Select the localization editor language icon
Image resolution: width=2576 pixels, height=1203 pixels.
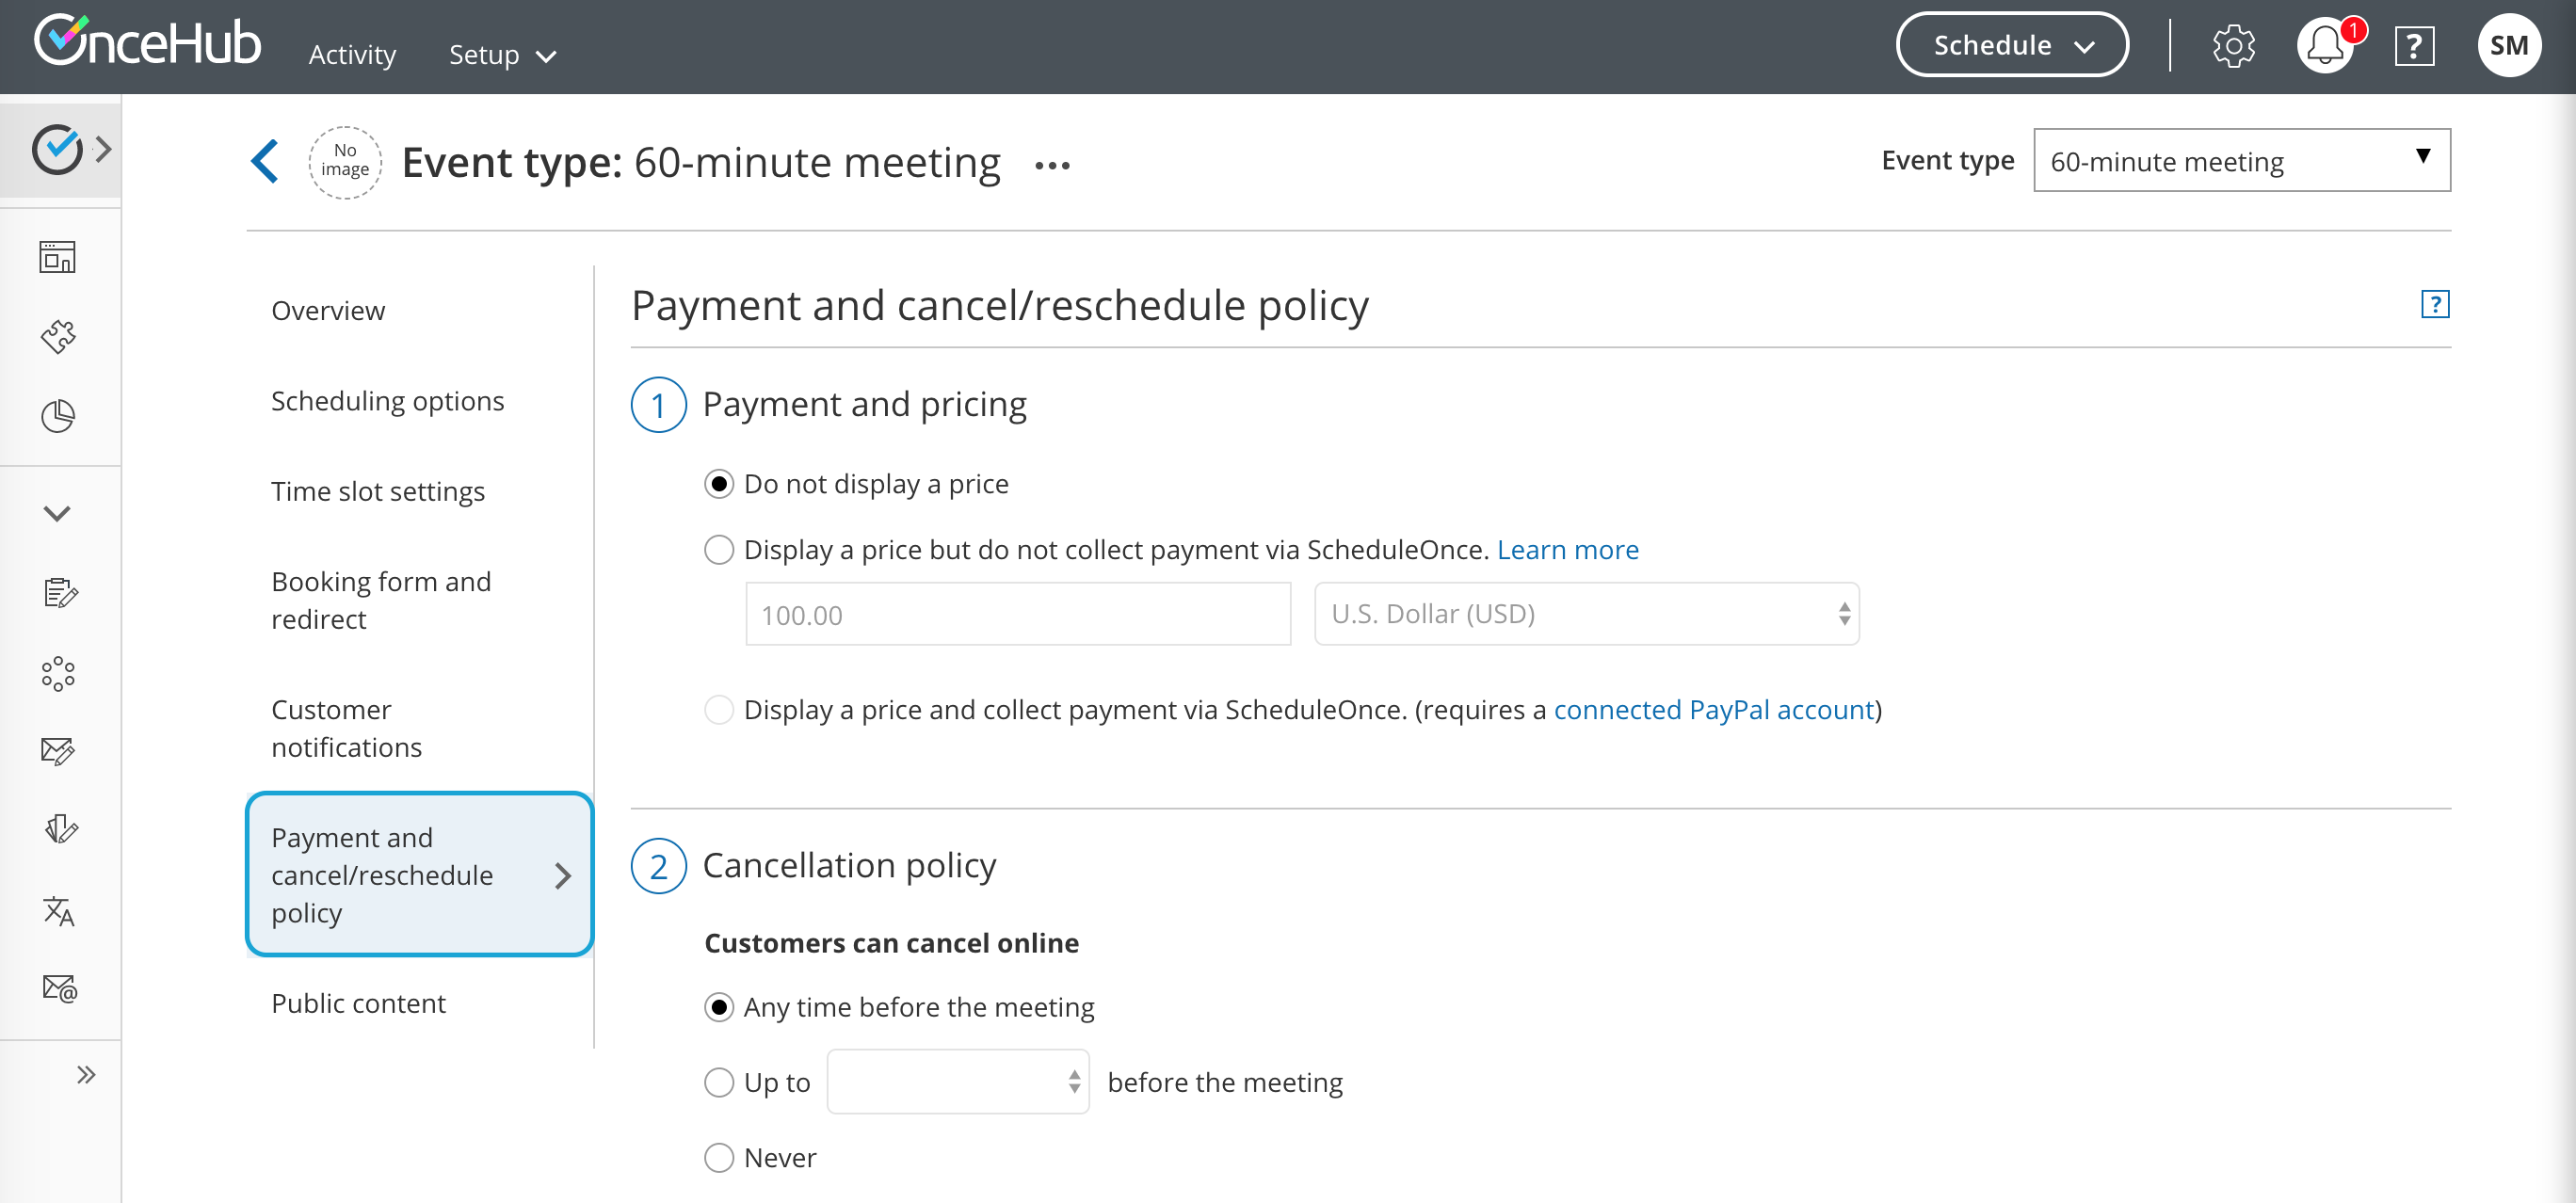point(59,911)
